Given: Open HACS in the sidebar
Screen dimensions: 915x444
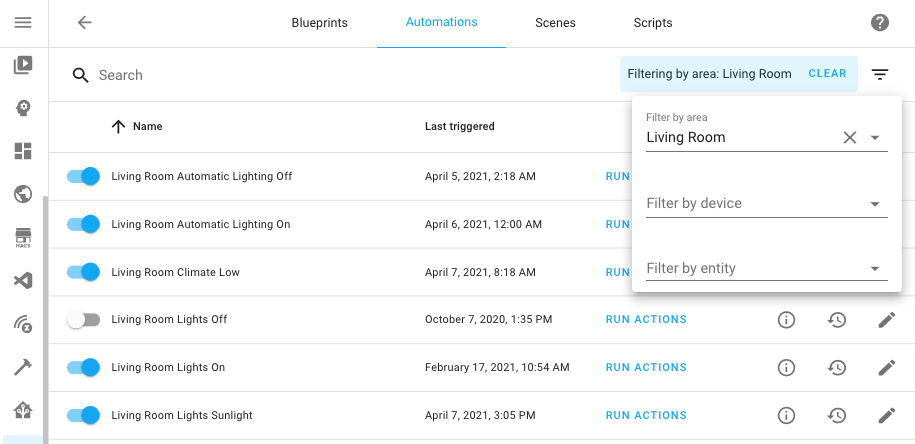Looking at the screenshot, I should [x=23, y=238].
